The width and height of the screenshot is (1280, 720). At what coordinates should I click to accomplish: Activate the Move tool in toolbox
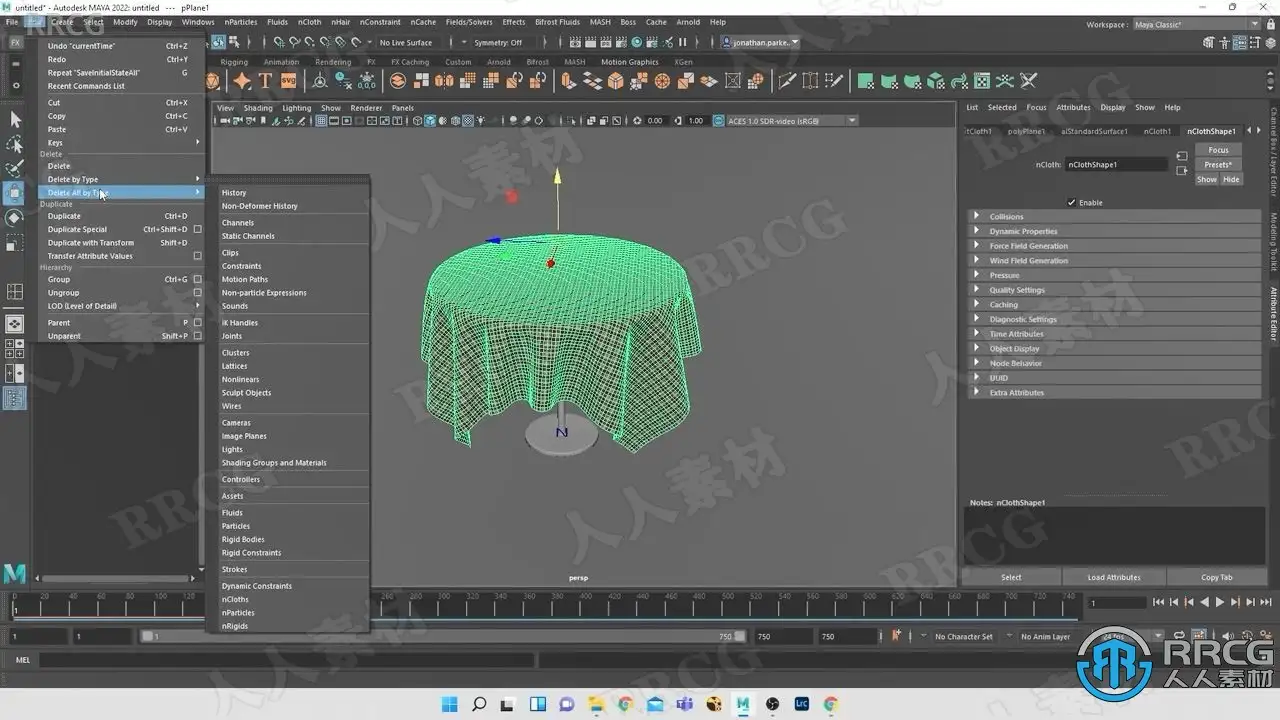click(15, 193)
